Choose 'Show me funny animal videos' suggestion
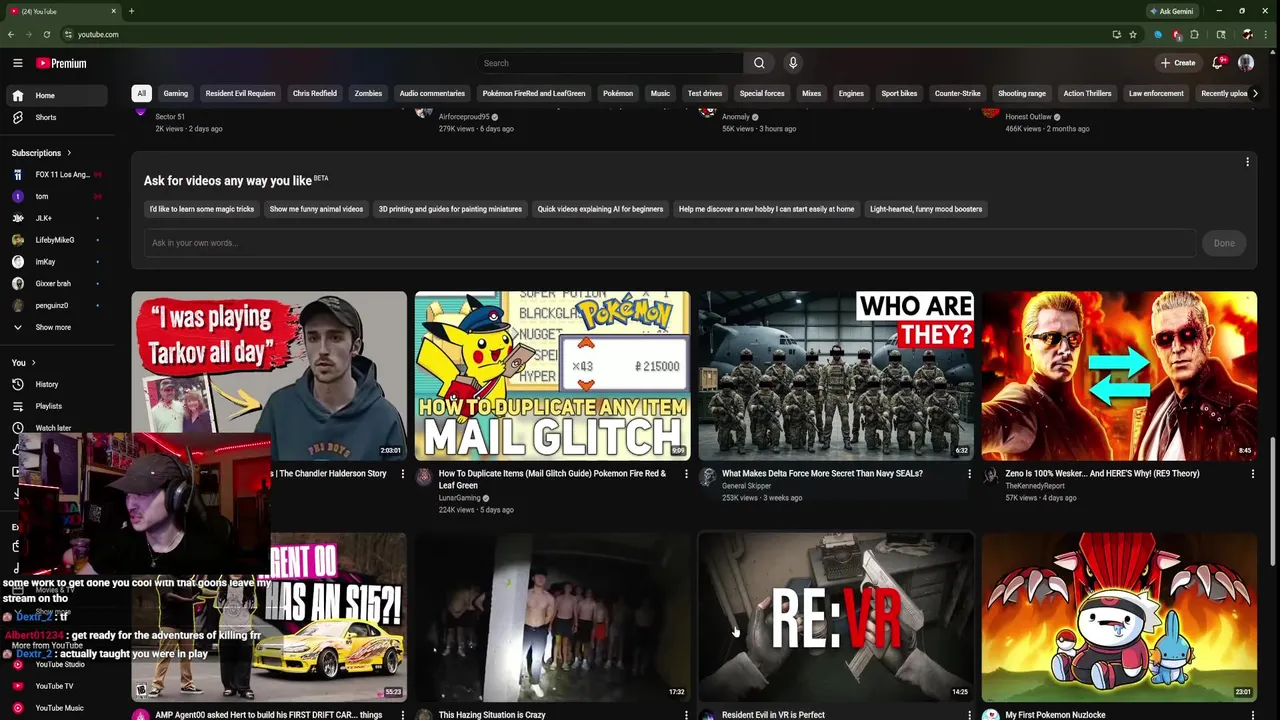The height and width of the screenshot is (720, 1280). [x=316, y=209]
